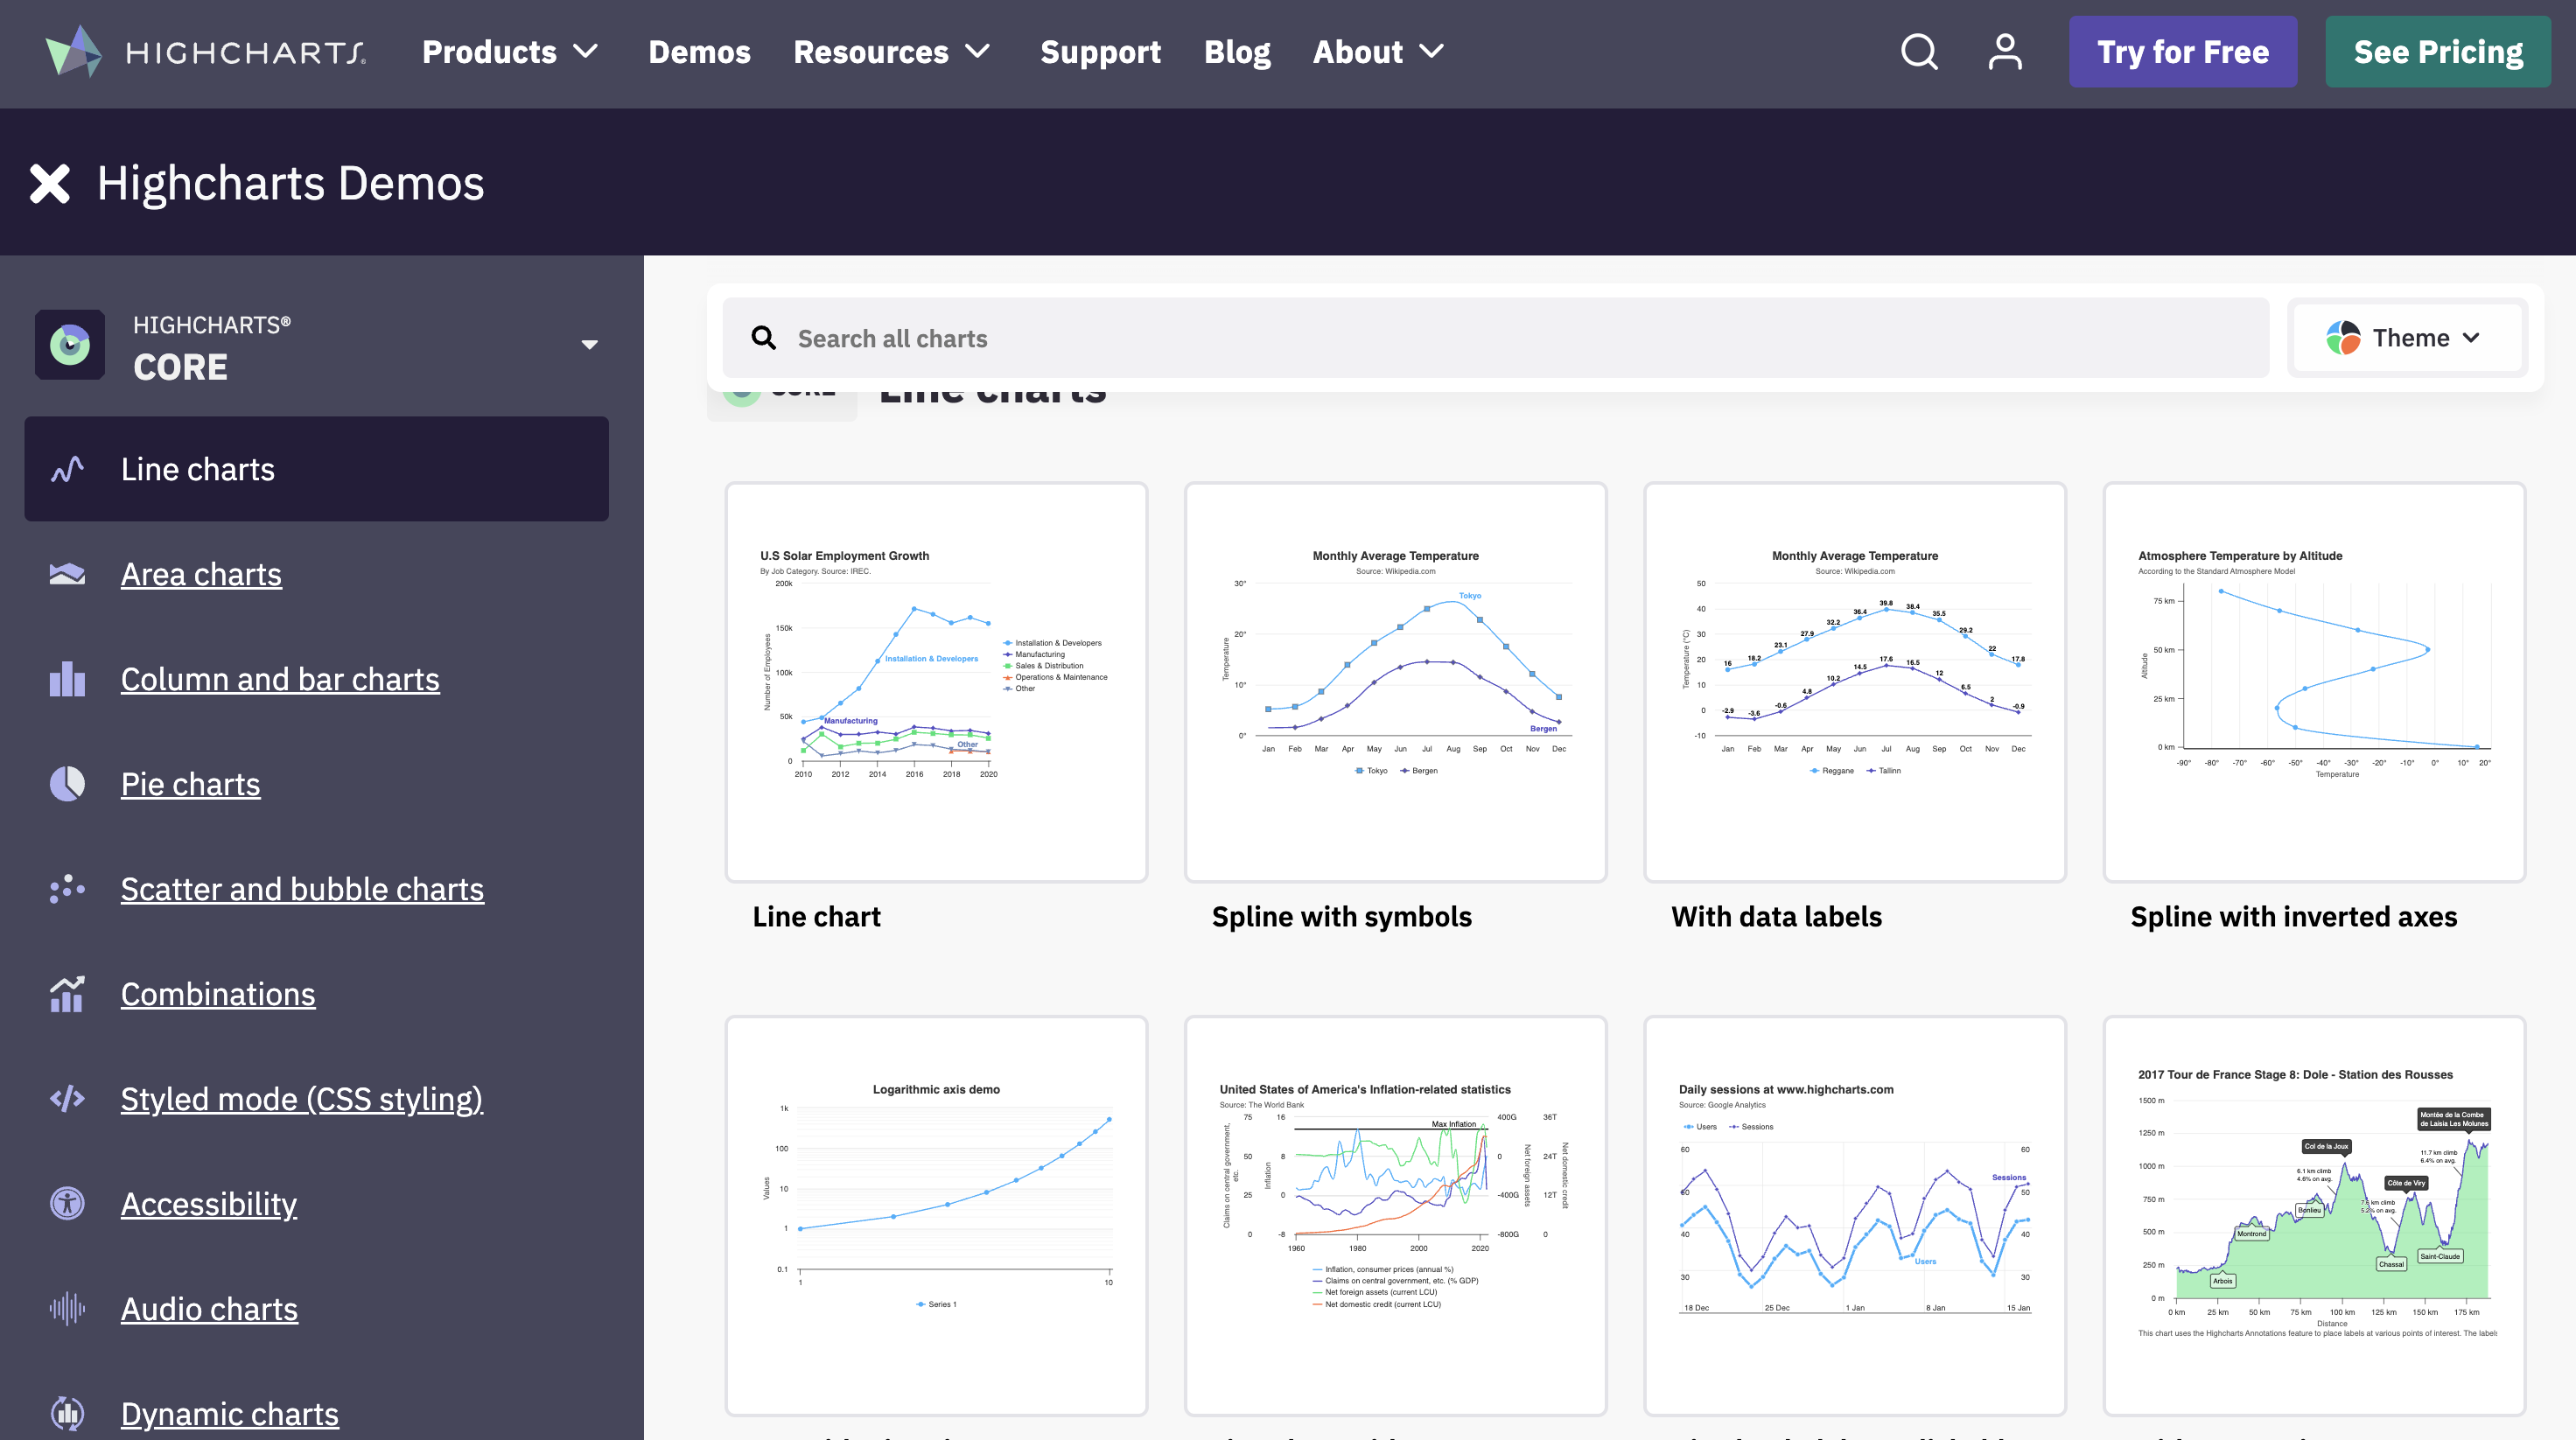Open the Demos menu item
This screenshot has width=2576, height=1440.
[x=699, y=51]
